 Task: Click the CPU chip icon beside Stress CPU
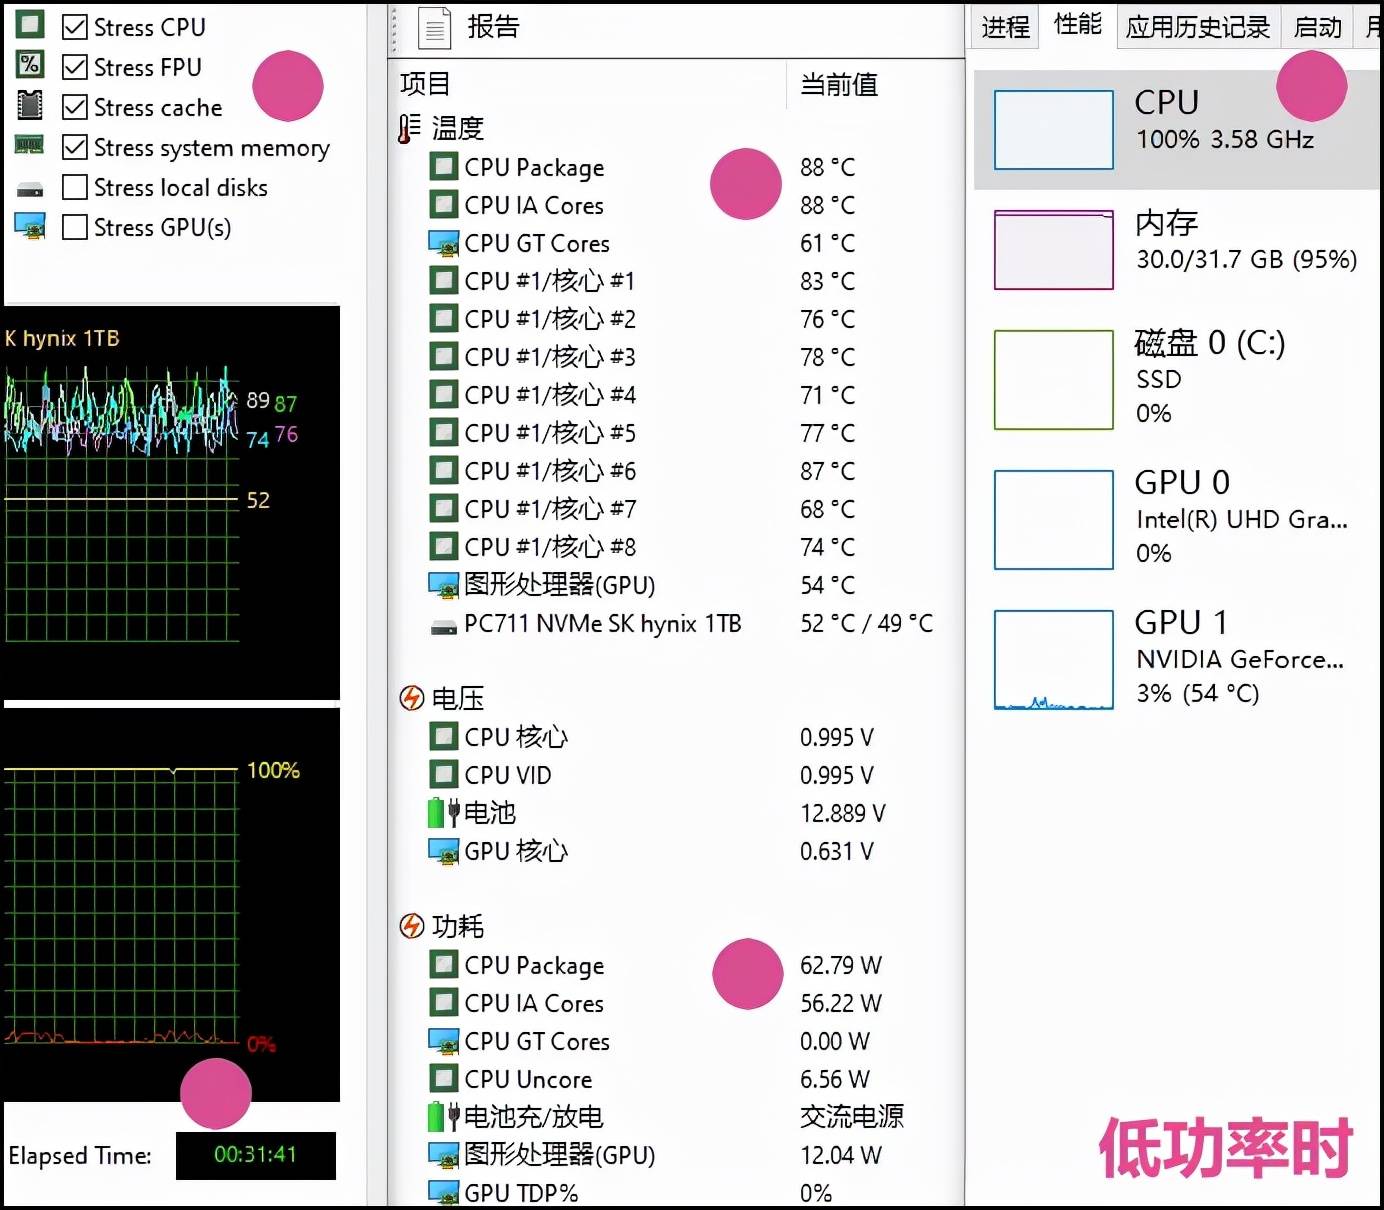(29, 24)
